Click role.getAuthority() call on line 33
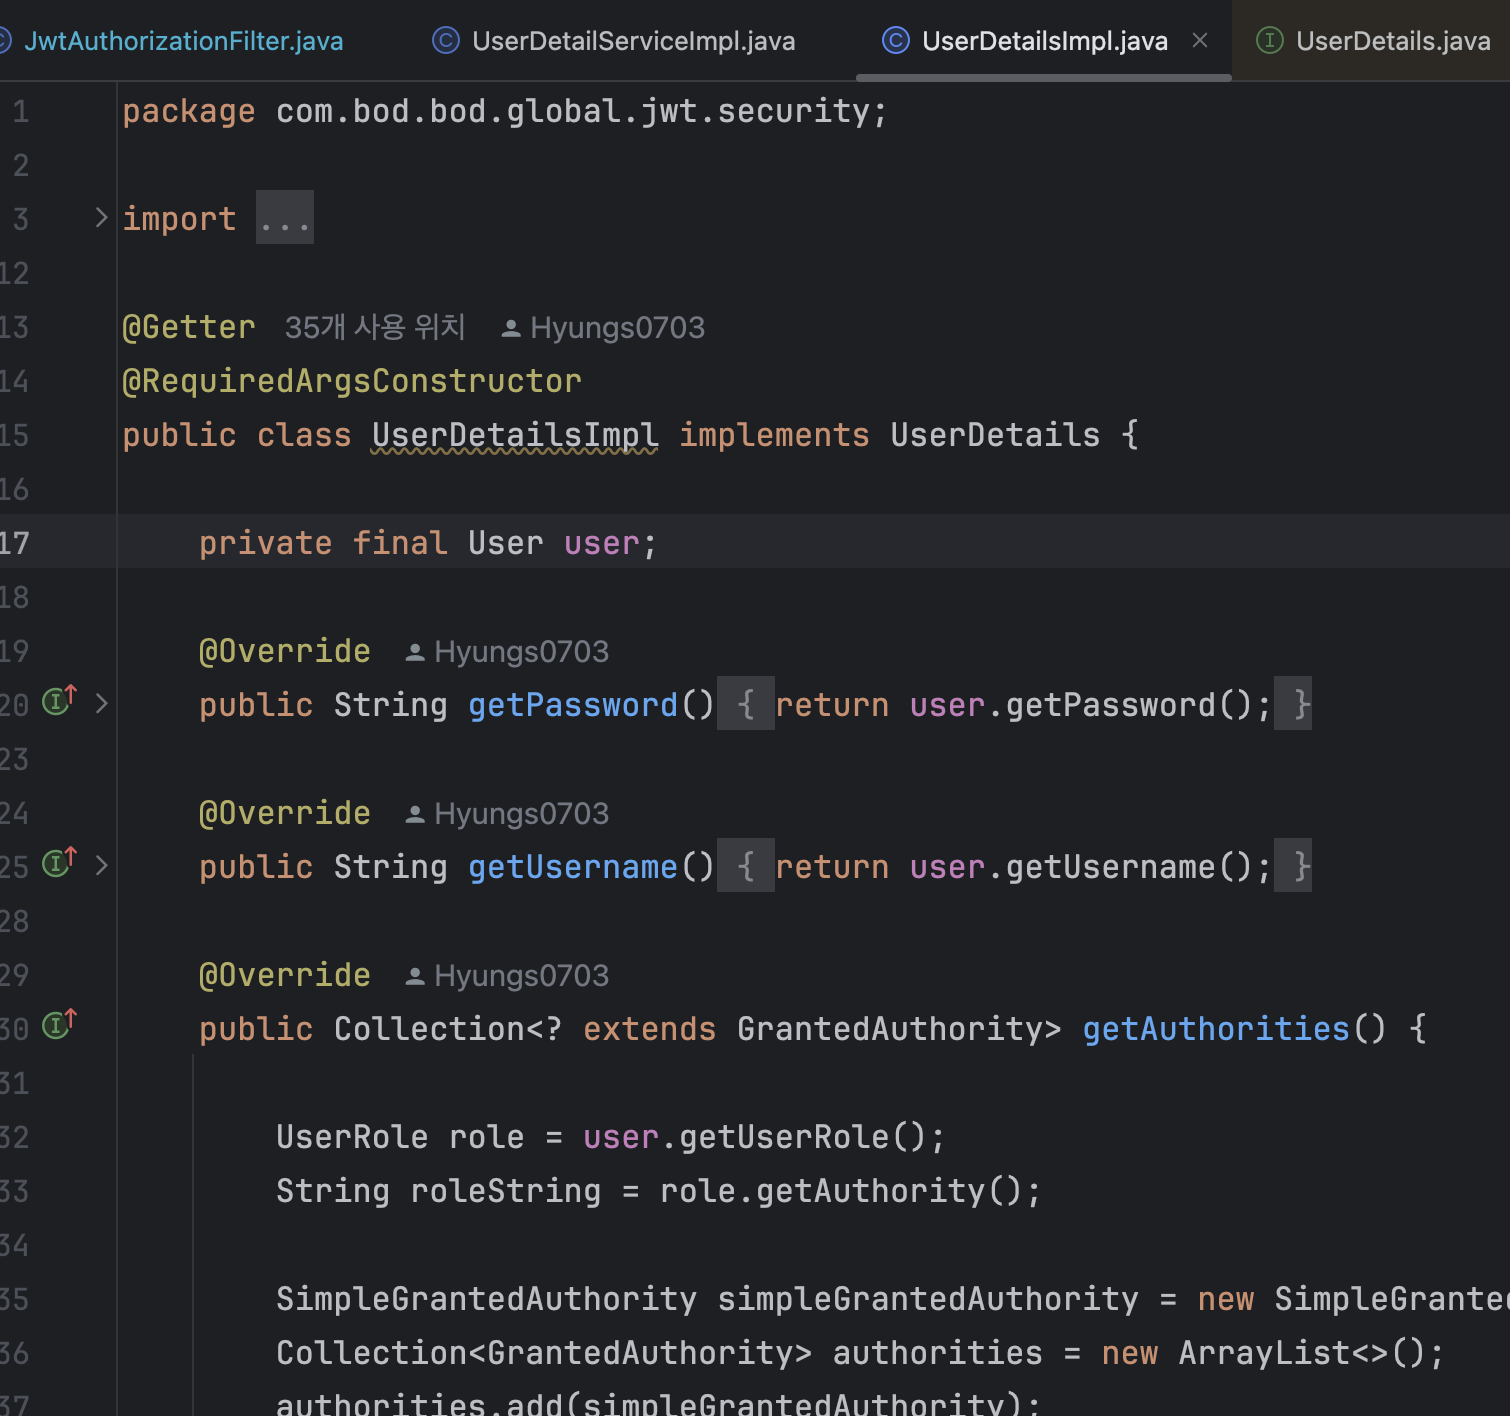This screenshot has height=1416, width=1510. [x=840, y=1191]
